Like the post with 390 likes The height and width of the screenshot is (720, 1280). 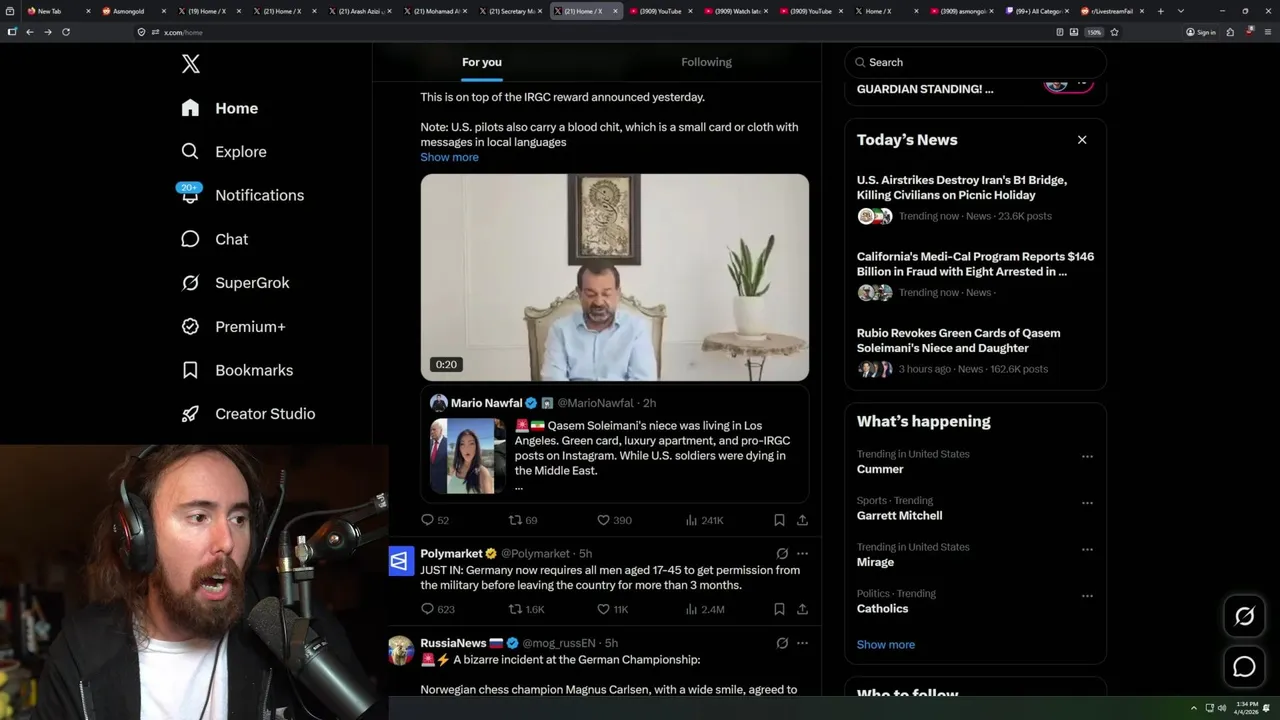tap(614, 520)
